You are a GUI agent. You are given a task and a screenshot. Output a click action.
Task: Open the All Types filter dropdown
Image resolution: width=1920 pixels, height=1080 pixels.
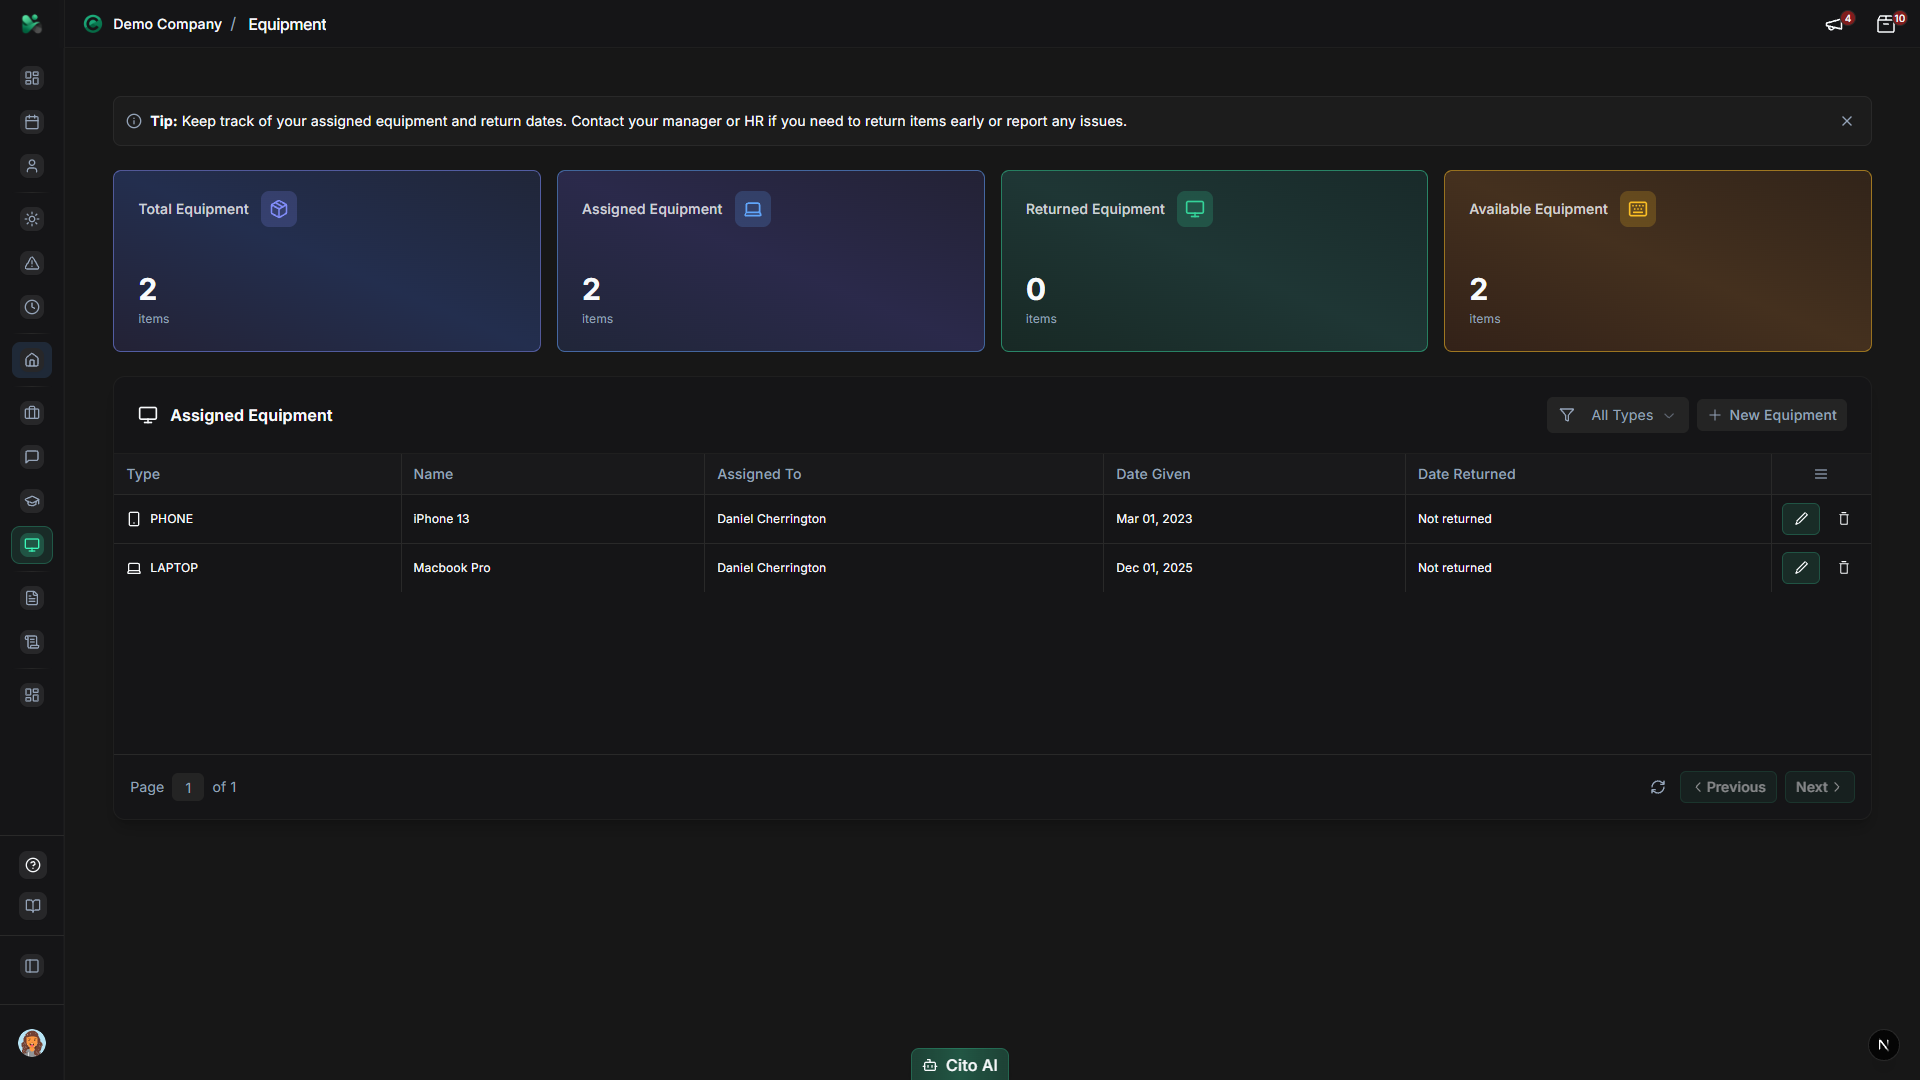1617,414
